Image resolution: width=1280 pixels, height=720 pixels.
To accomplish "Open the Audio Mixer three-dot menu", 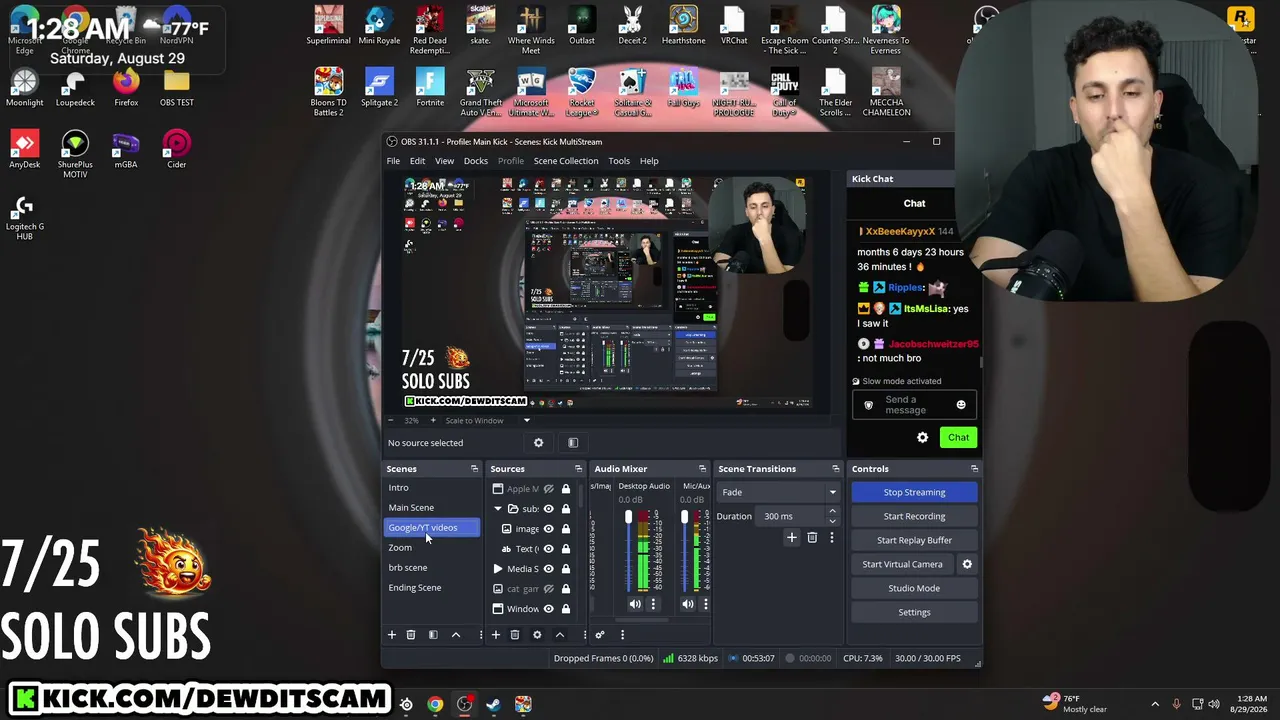I will pyautogui.click(x=622, y=635).
